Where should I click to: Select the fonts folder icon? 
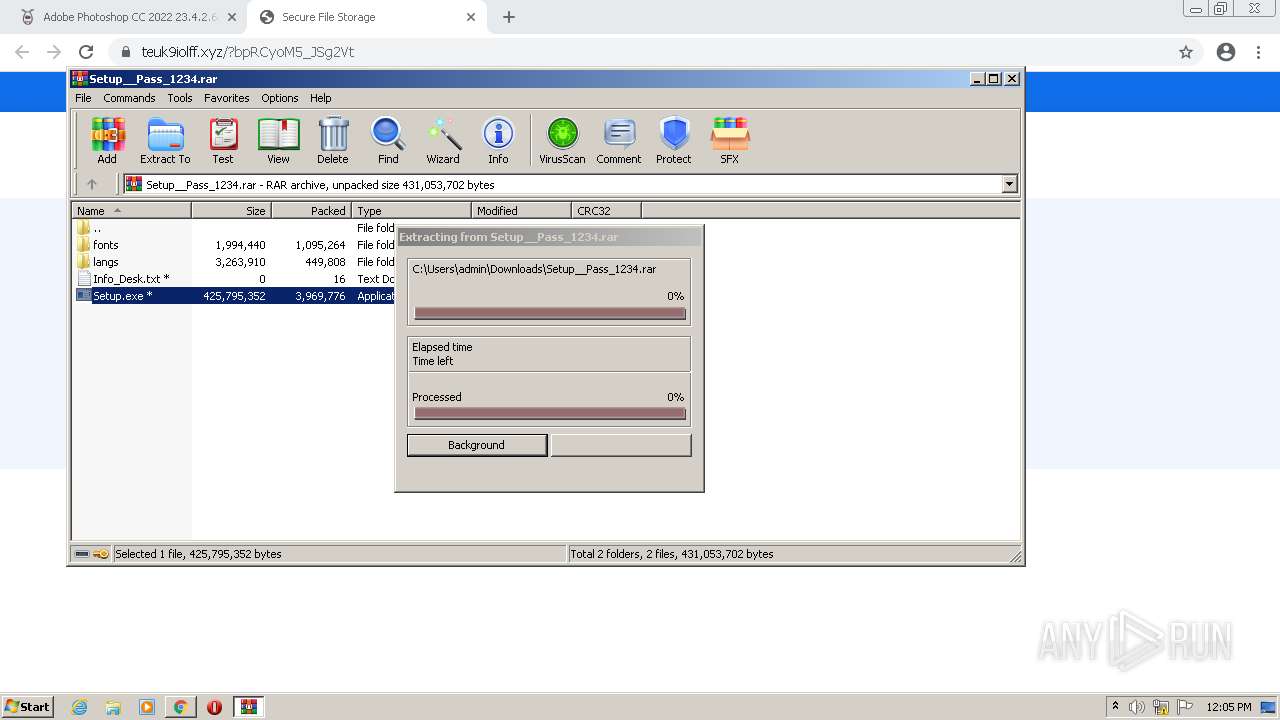coord(84,245)
